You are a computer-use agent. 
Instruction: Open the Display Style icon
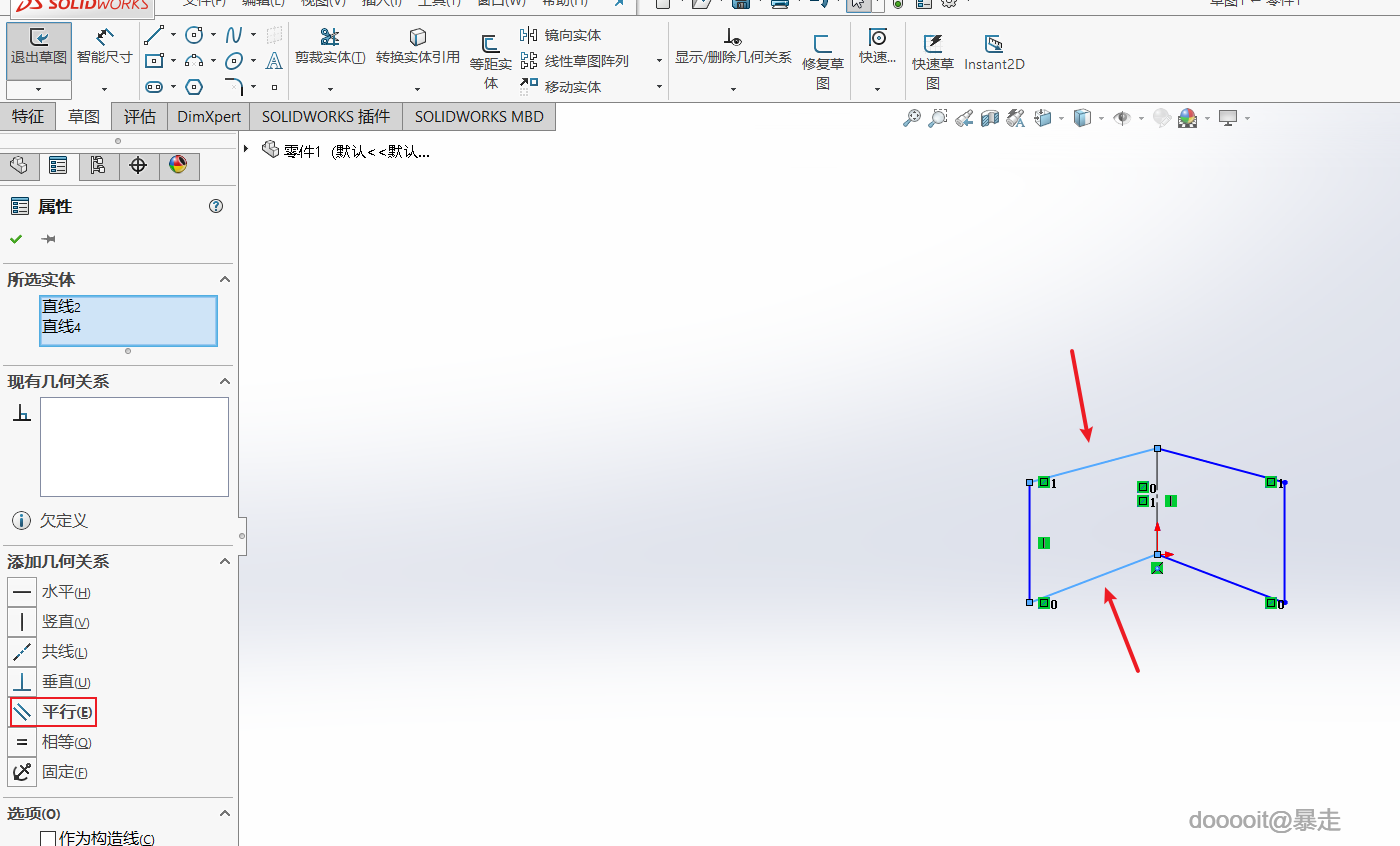1082,118
